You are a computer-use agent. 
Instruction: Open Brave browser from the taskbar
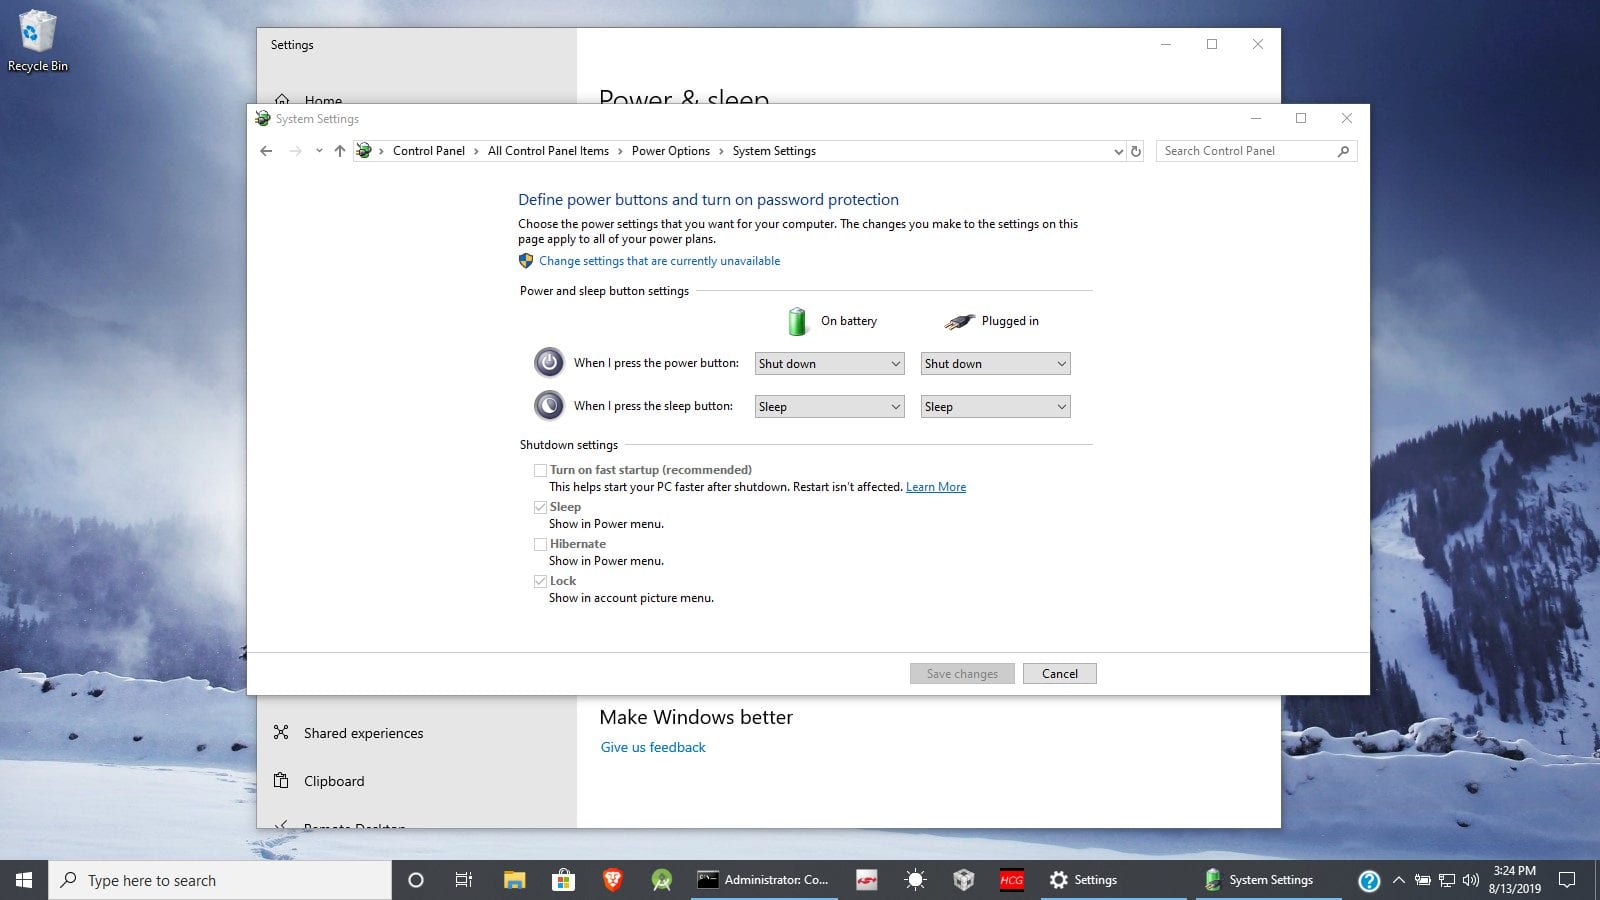point(612,880)
